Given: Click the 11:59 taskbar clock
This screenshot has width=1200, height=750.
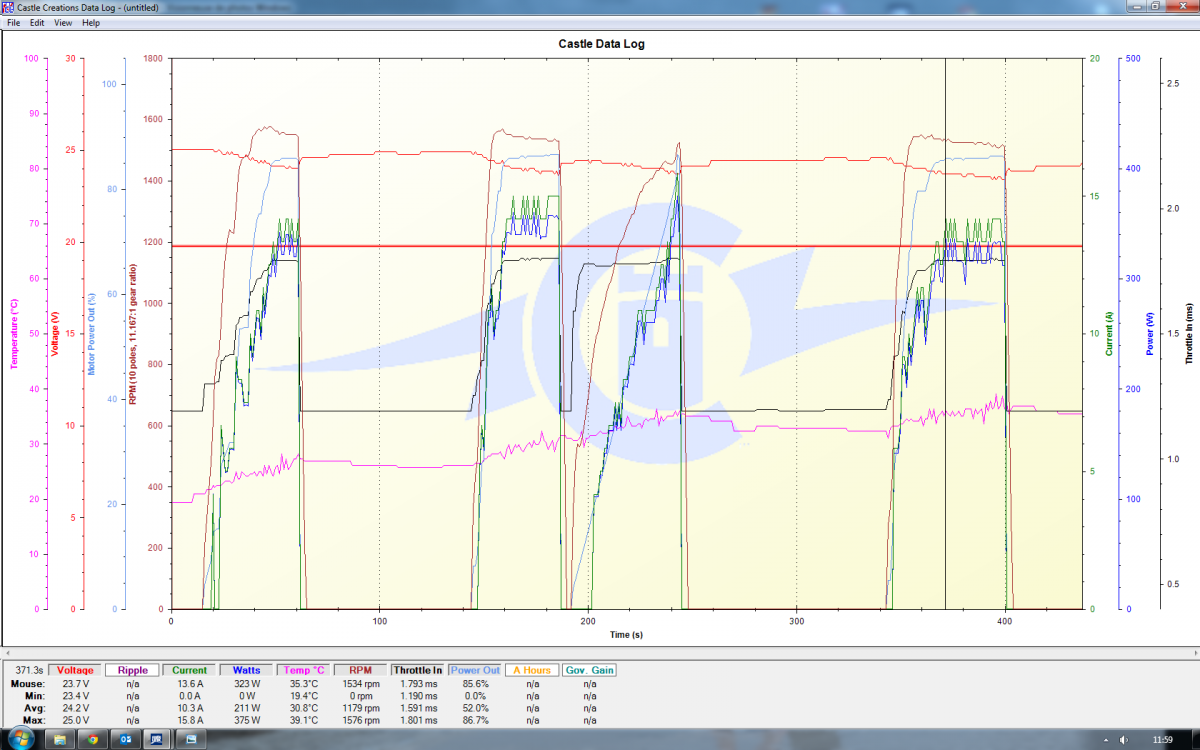Looking at the screenshot, I should click(1163, 740).
